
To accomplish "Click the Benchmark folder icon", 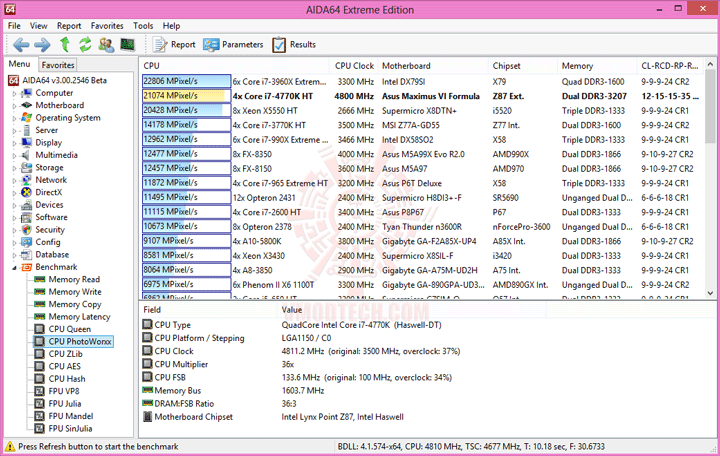I will (27, 267).
